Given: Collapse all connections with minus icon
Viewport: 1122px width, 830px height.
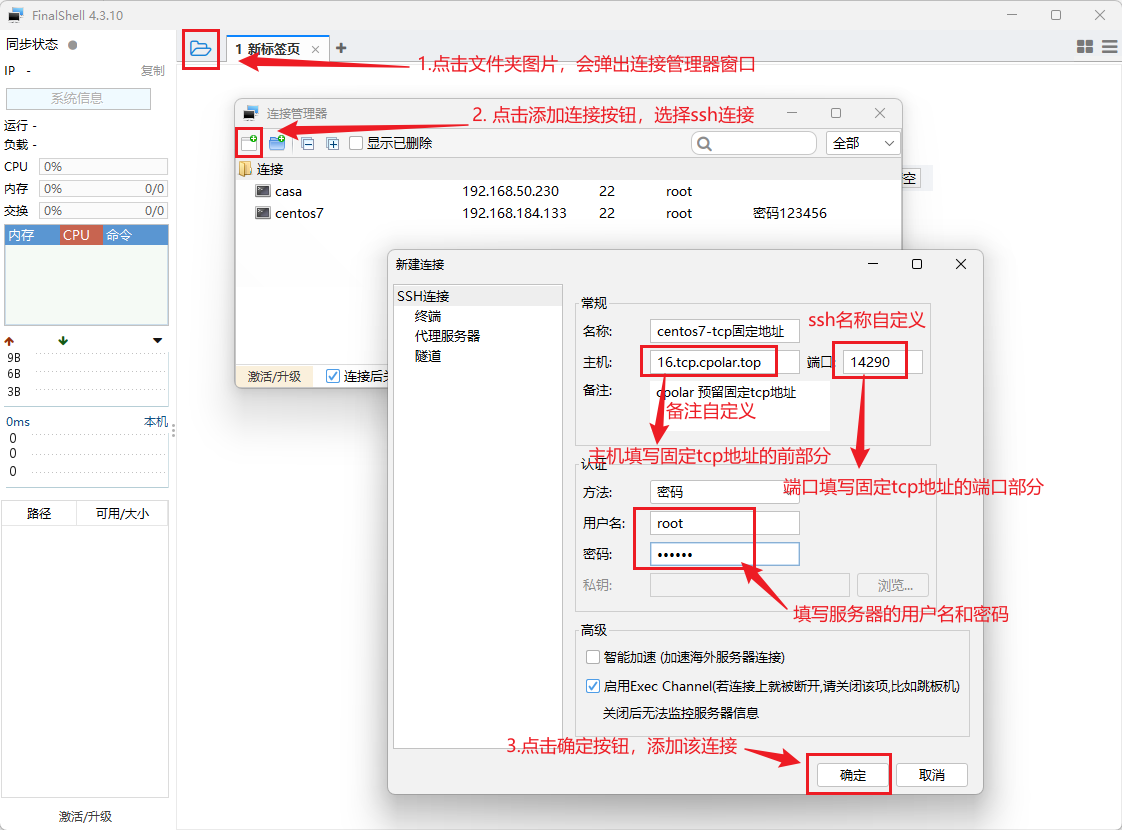Looking at the screenshot, I should pyautogui.click(x=308, y=144).
